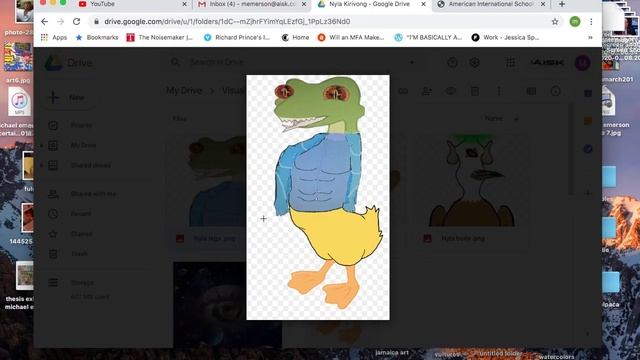This screenshot has height=360, width=640.
Task: Switch to the American International School tab
Action: pyautogui.click(x=491, y=4)
